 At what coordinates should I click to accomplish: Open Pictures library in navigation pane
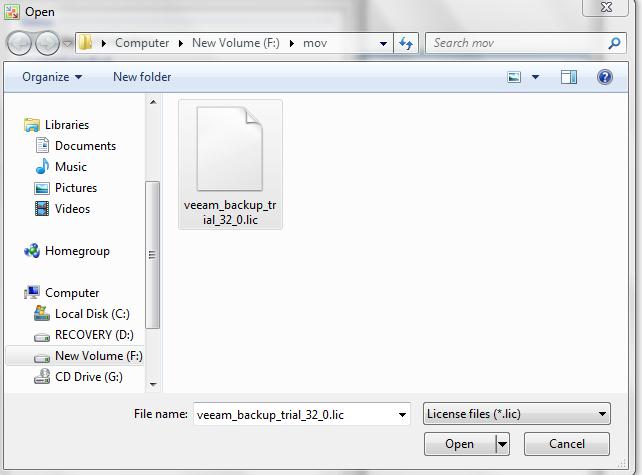76,188
